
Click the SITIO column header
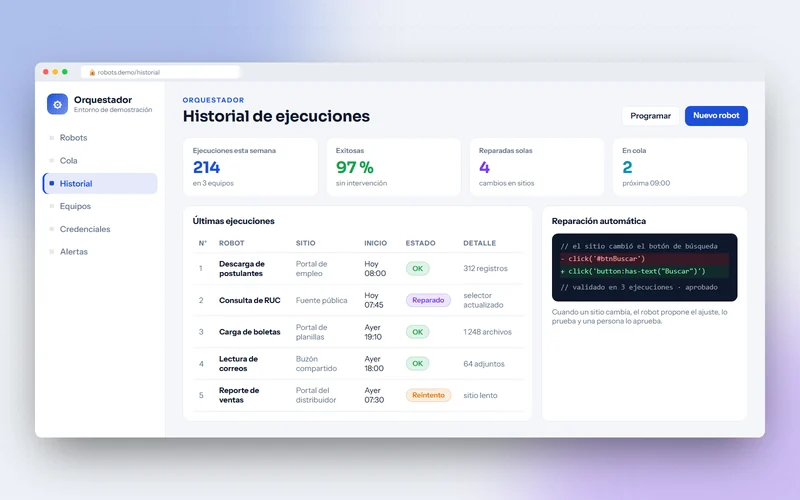tap(306, 243)
